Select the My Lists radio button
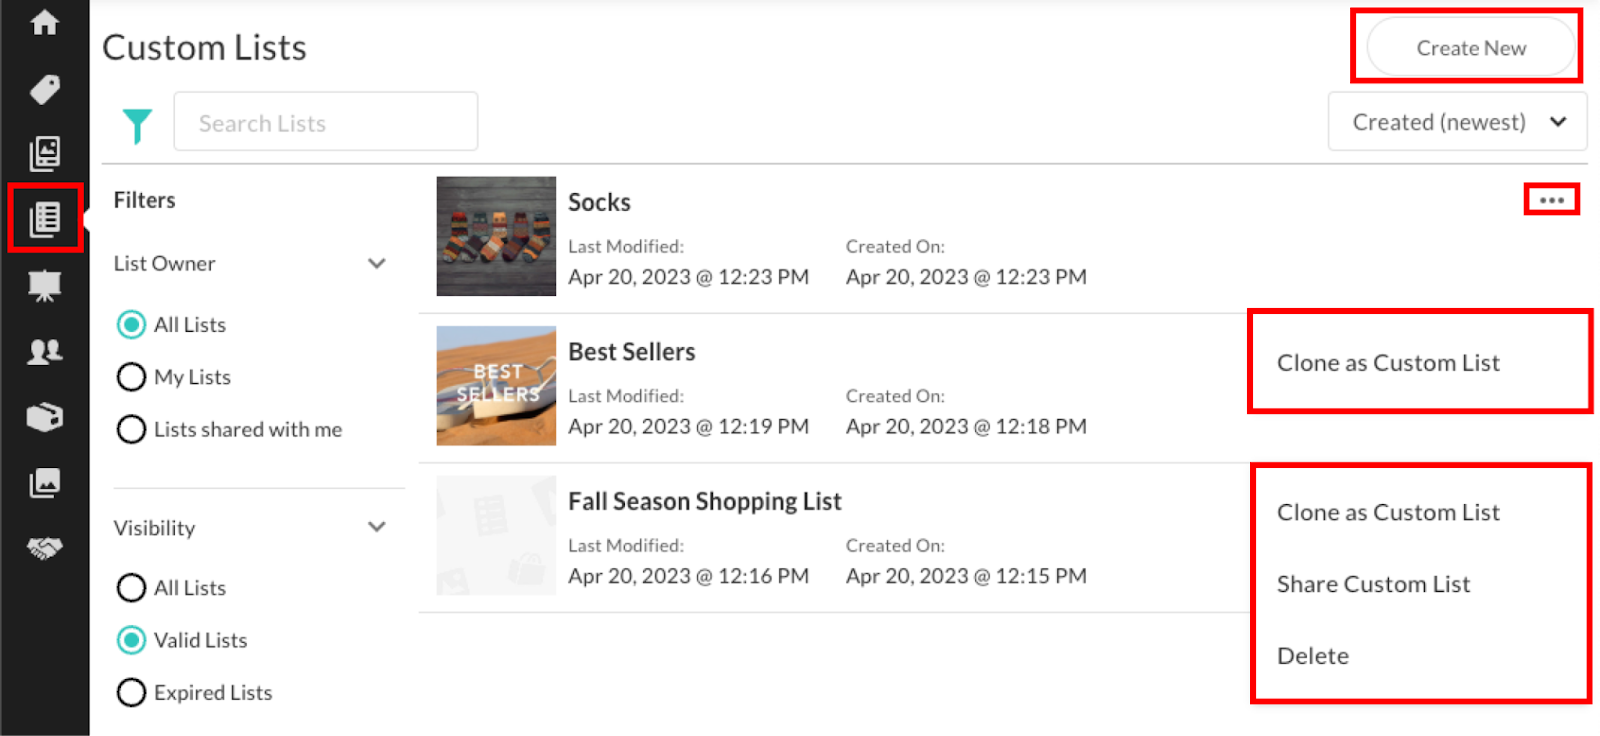The height and width of the screenshot is (736, 1600). [131, 377]
